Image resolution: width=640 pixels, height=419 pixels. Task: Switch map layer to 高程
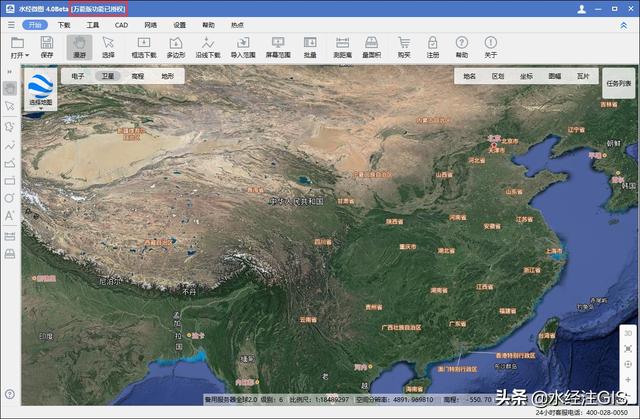tap(138, 76)
